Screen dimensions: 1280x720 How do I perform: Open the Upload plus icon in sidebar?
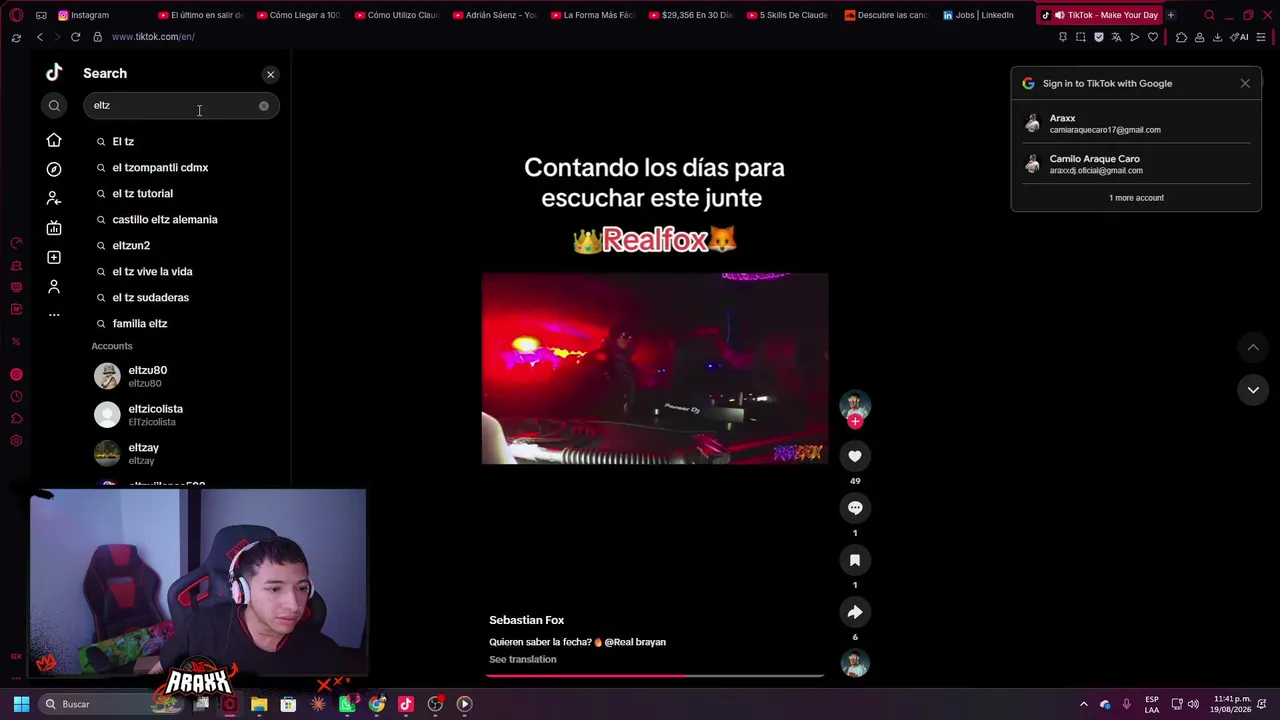click(x=54, y=257)
